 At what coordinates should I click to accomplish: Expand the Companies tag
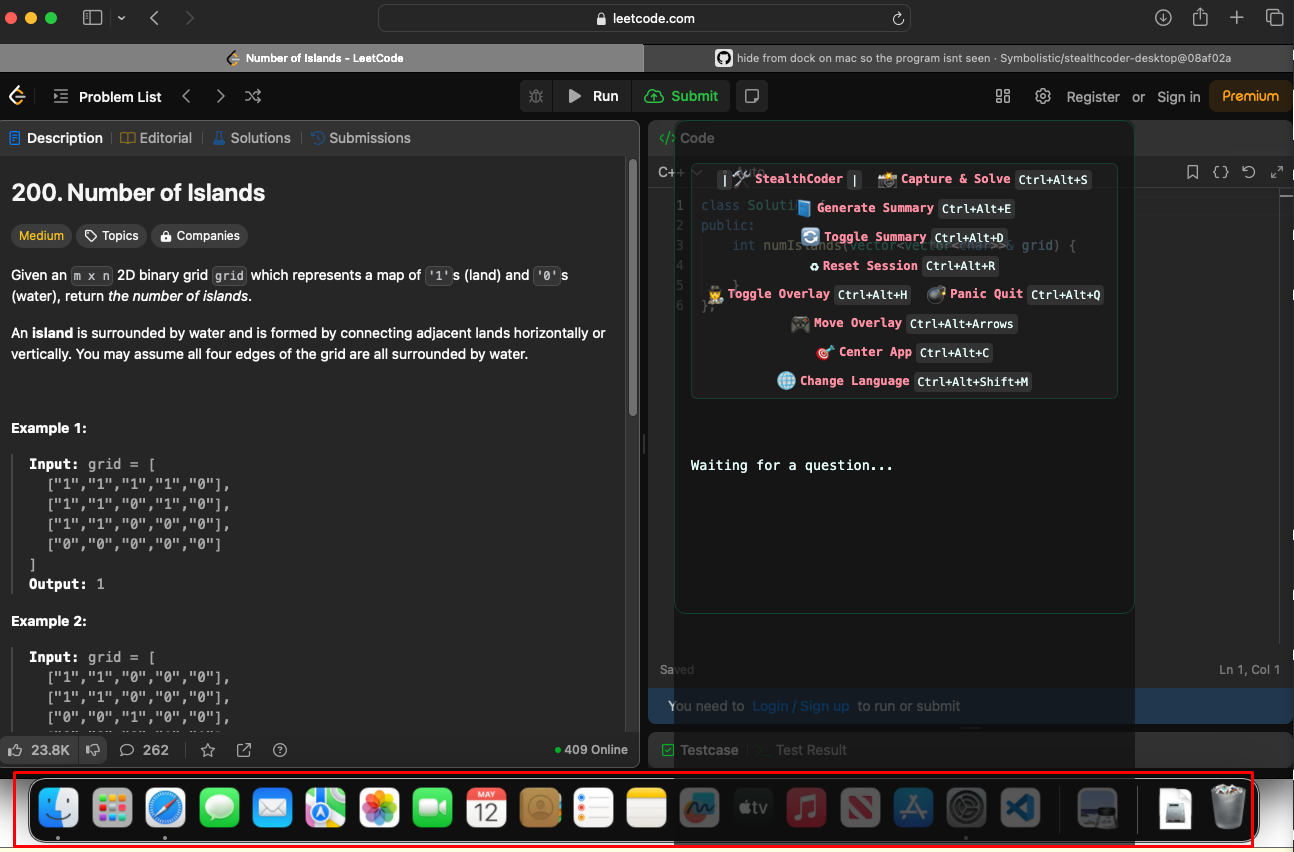(x=199, y=236)
